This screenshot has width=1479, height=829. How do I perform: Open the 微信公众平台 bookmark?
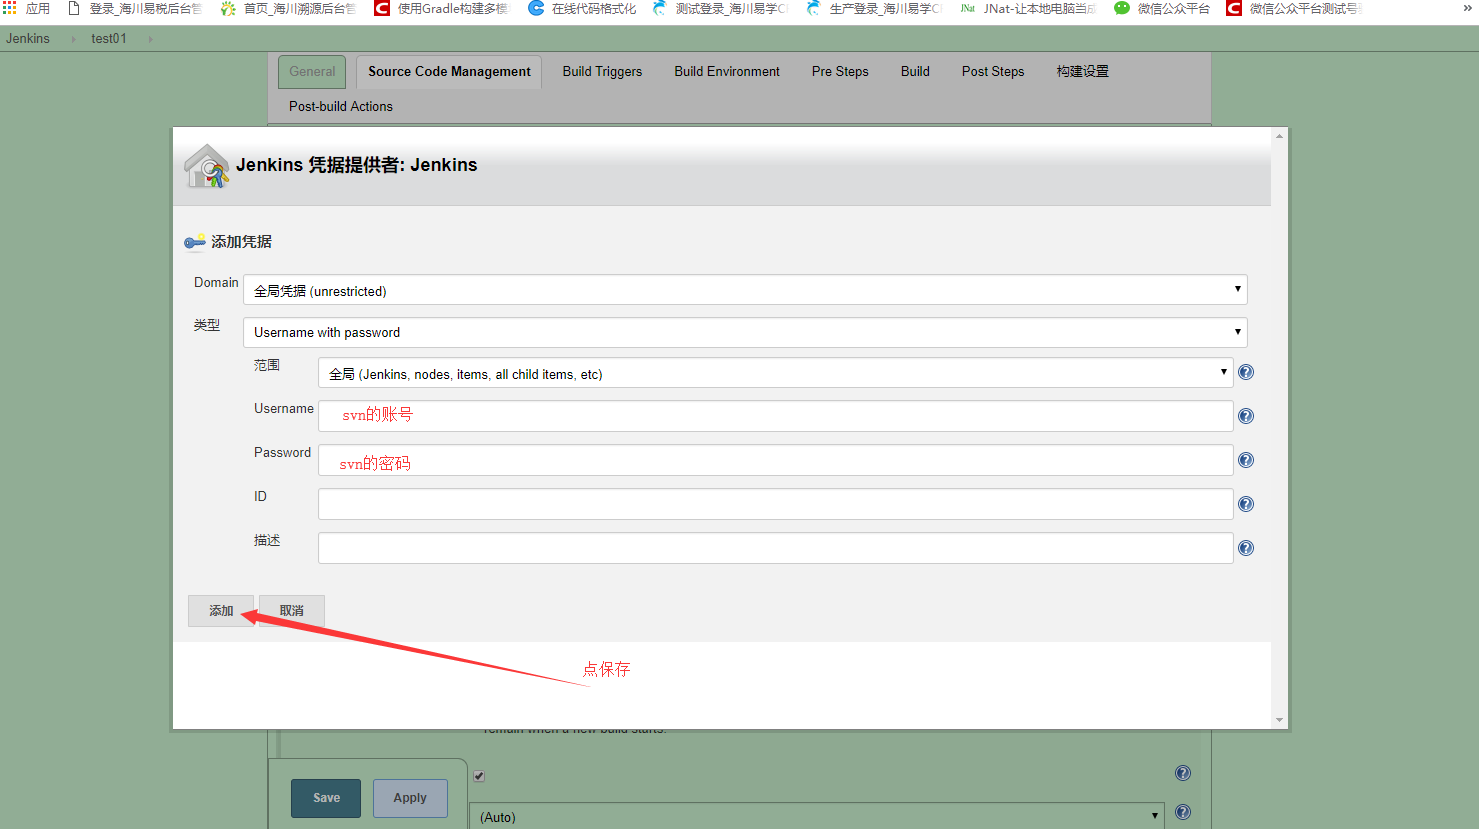[x=1162, y=8]
